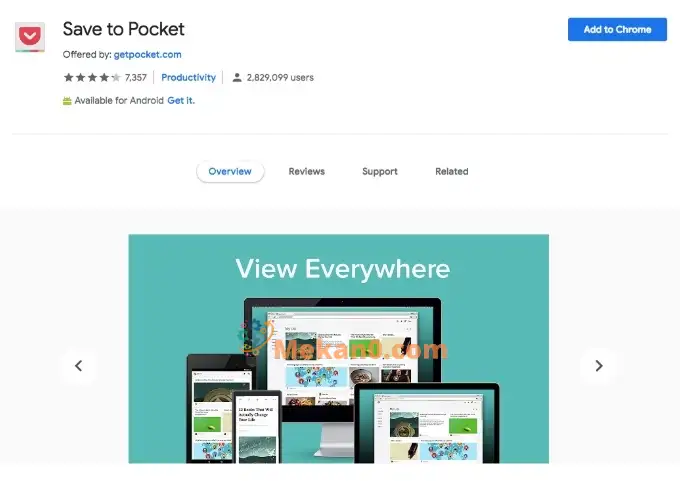Click the Save to Pocket title
Screen dimensions: 680x481
[124, 29]
